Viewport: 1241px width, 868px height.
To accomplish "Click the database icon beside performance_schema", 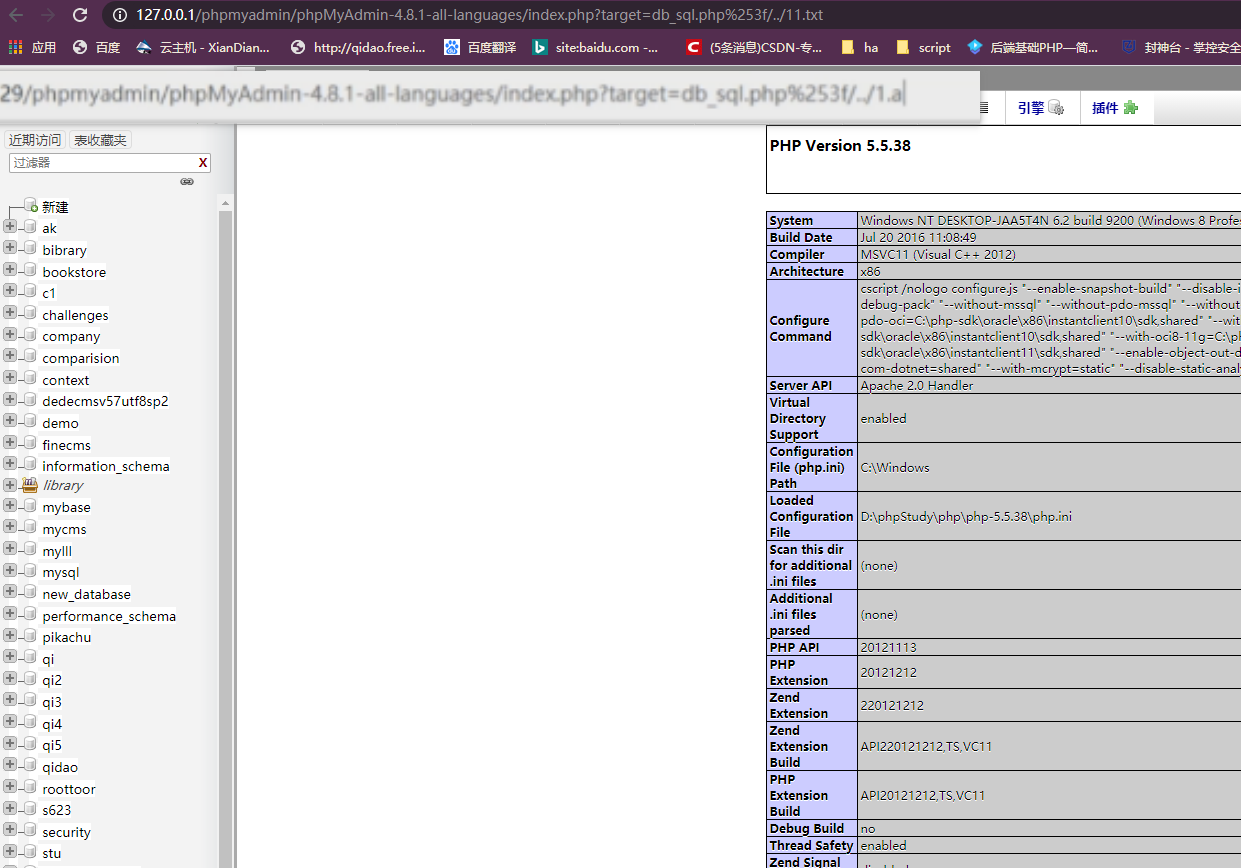I will [30, 615].
